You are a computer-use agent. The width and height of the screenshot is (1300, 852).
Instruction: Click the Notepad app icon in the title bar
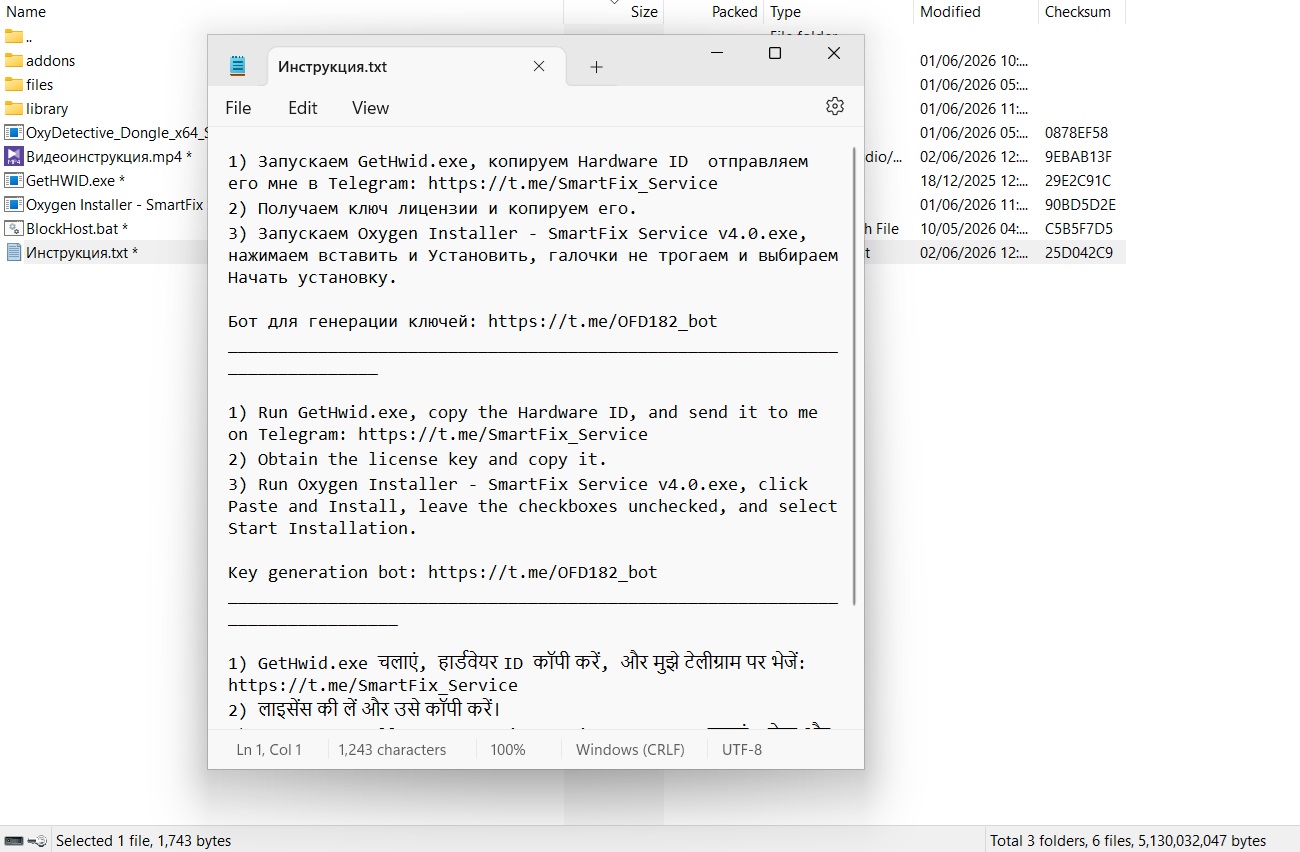(x=237, y=67)
